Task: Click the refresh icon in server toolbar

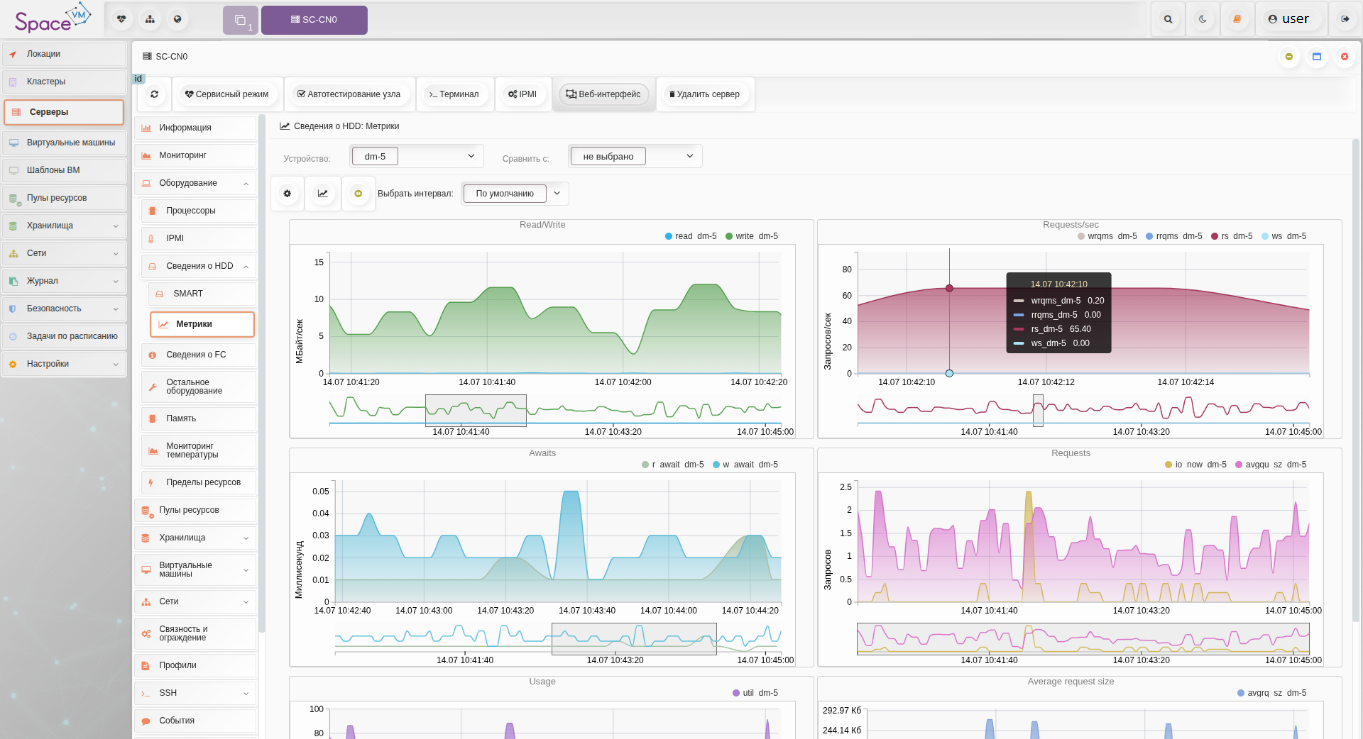Action: (154, 94)
